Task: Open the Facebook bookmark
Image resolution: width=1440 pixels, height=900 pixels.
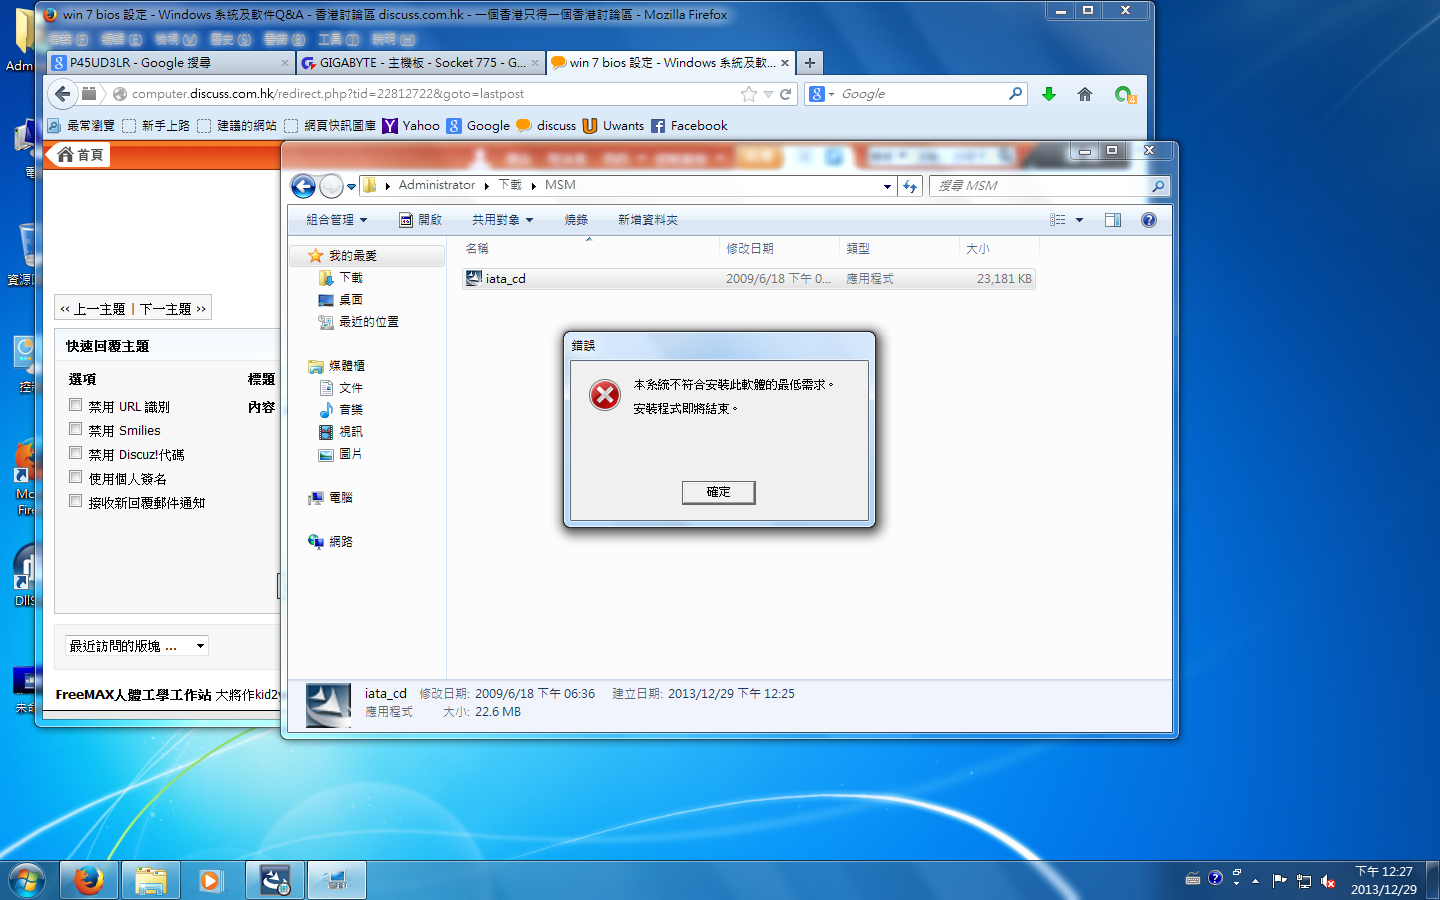Action: click(689, 126)
